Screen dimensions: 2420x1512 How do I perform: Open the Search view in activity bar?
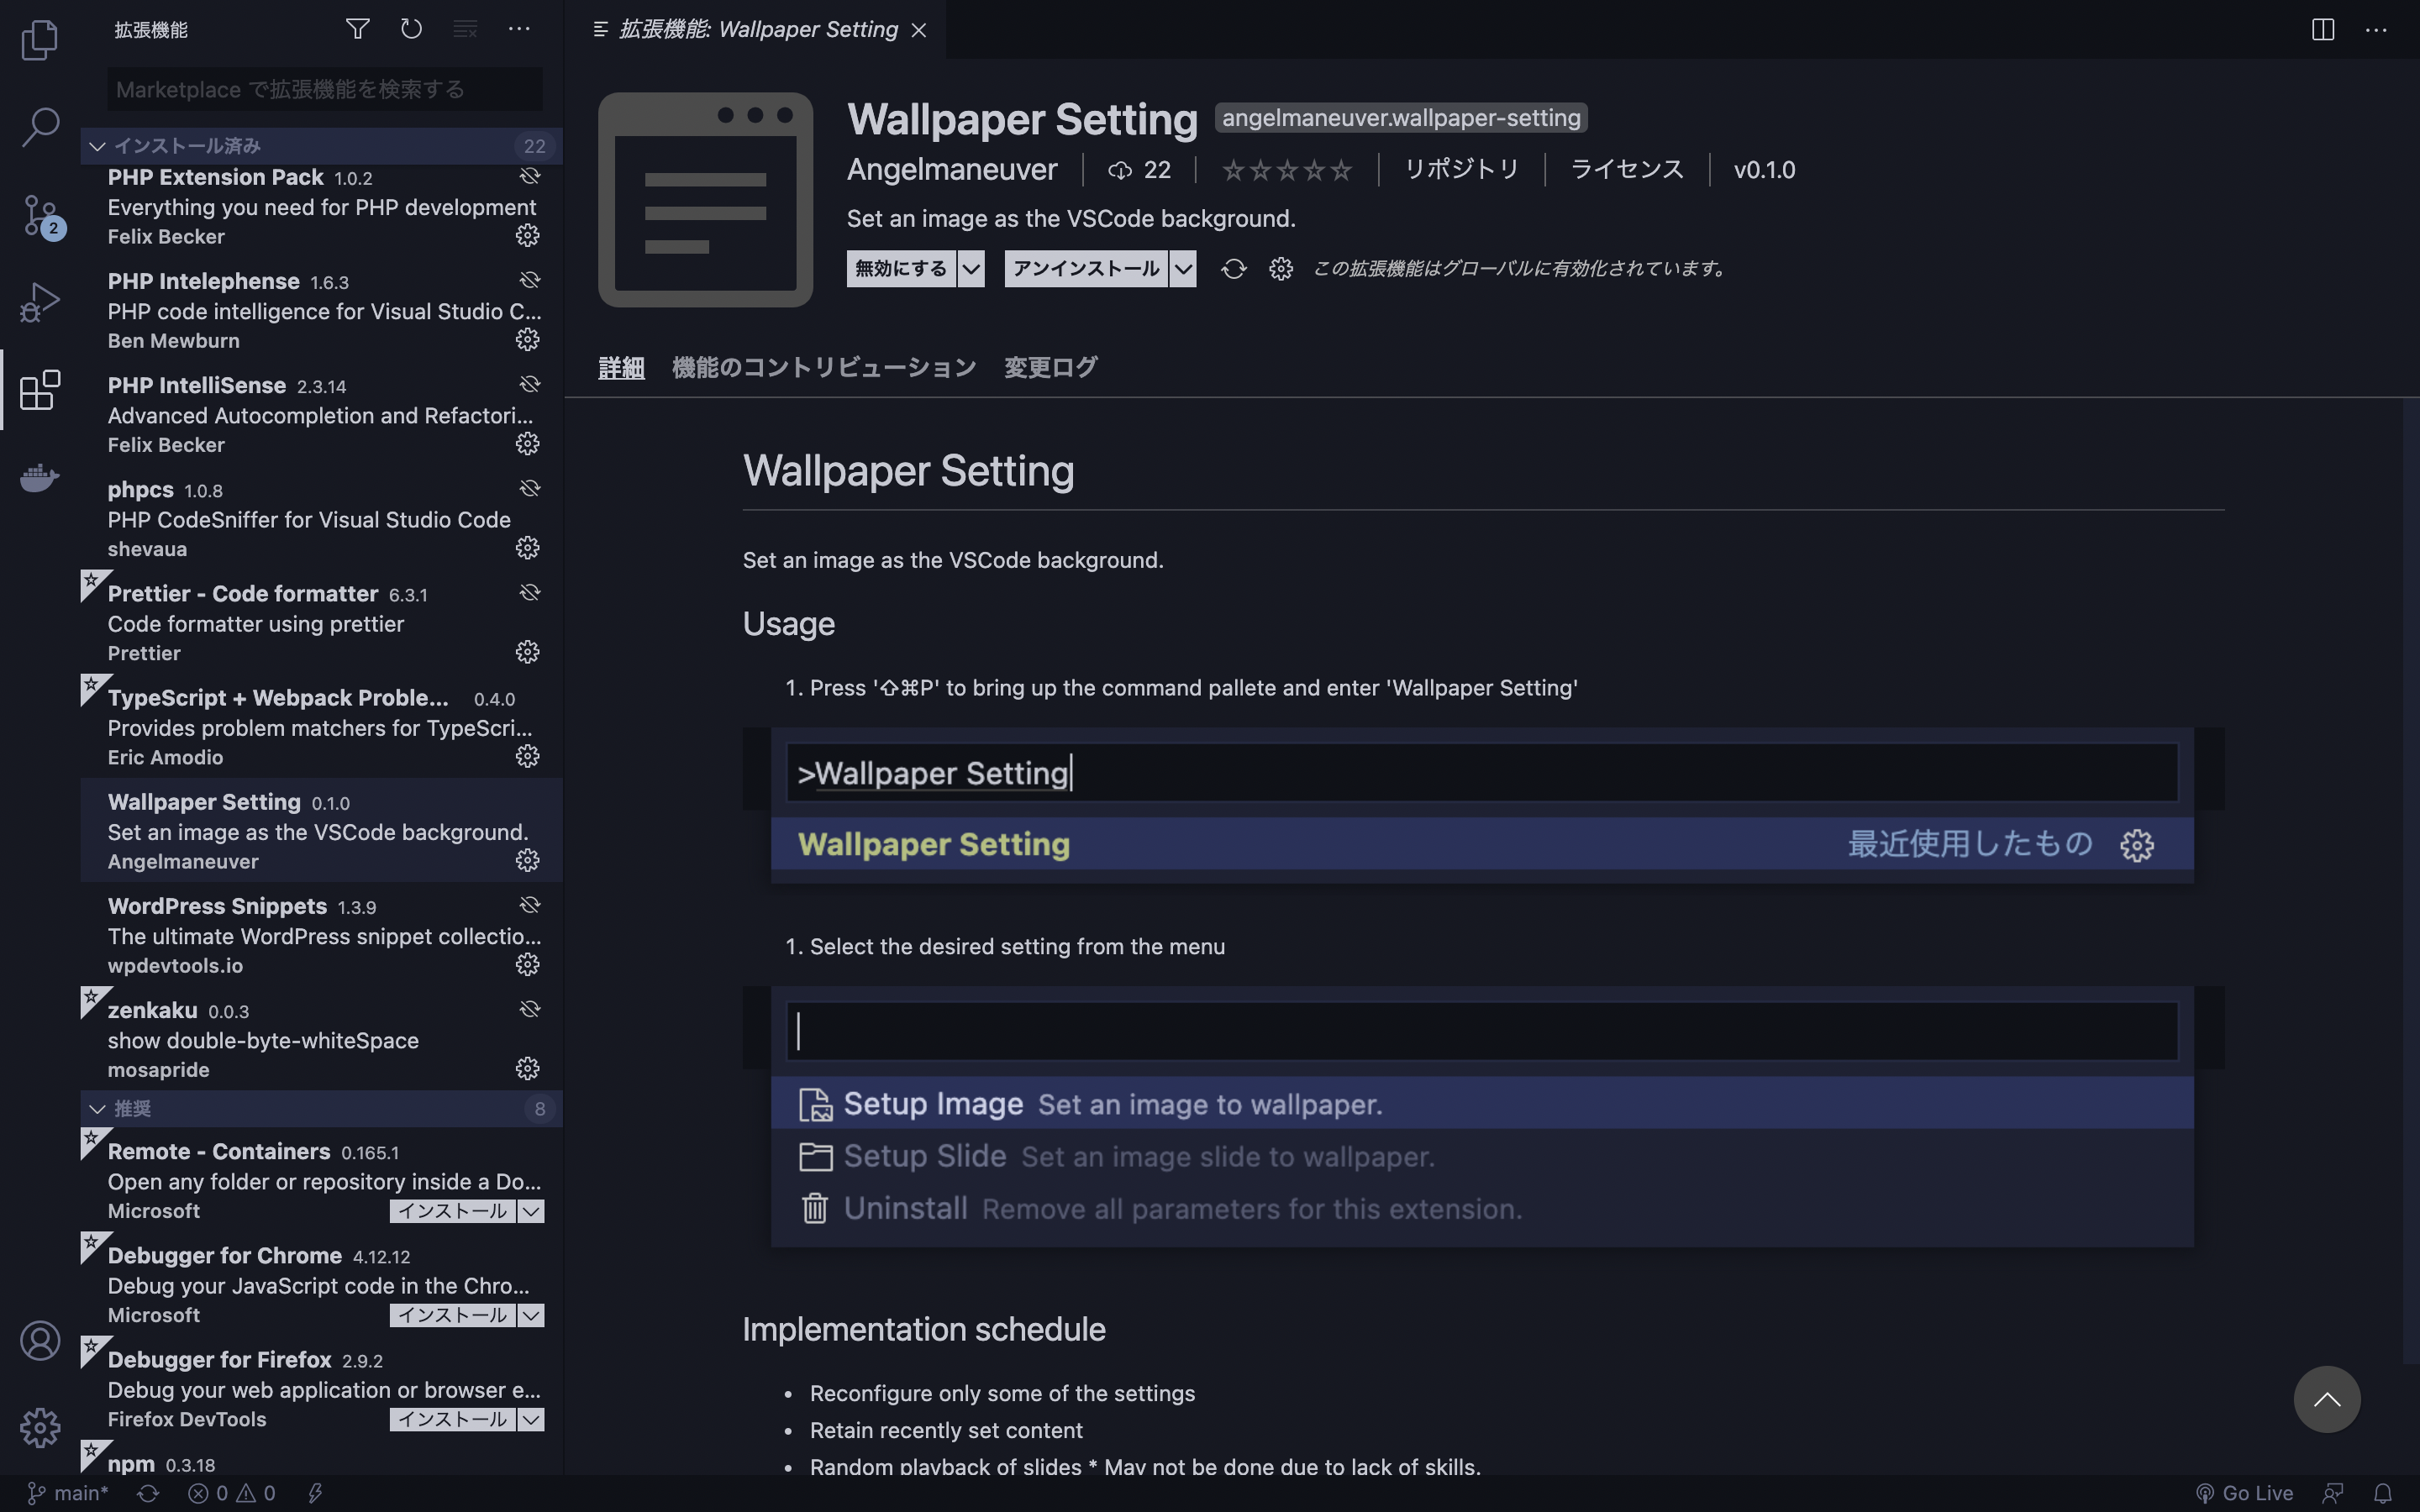coord(40,127)
